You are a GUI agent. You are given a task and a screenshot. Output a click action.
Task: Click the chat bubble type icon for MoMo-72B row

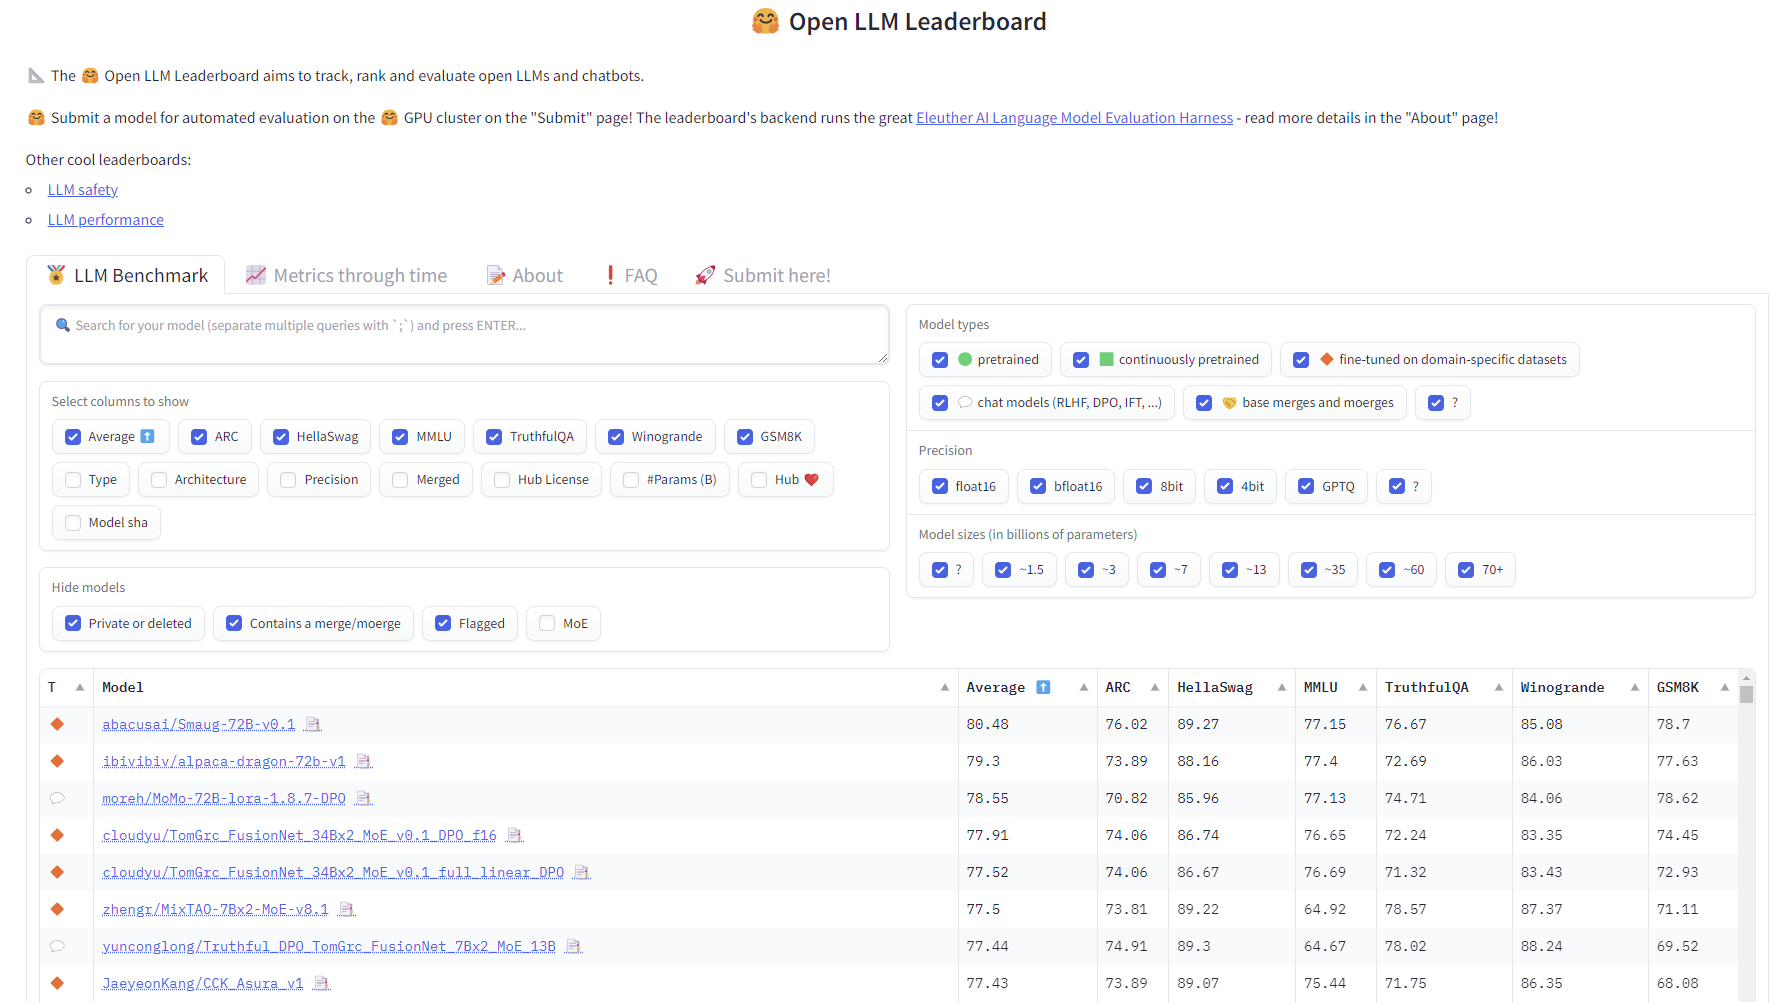tap(57, 798)
